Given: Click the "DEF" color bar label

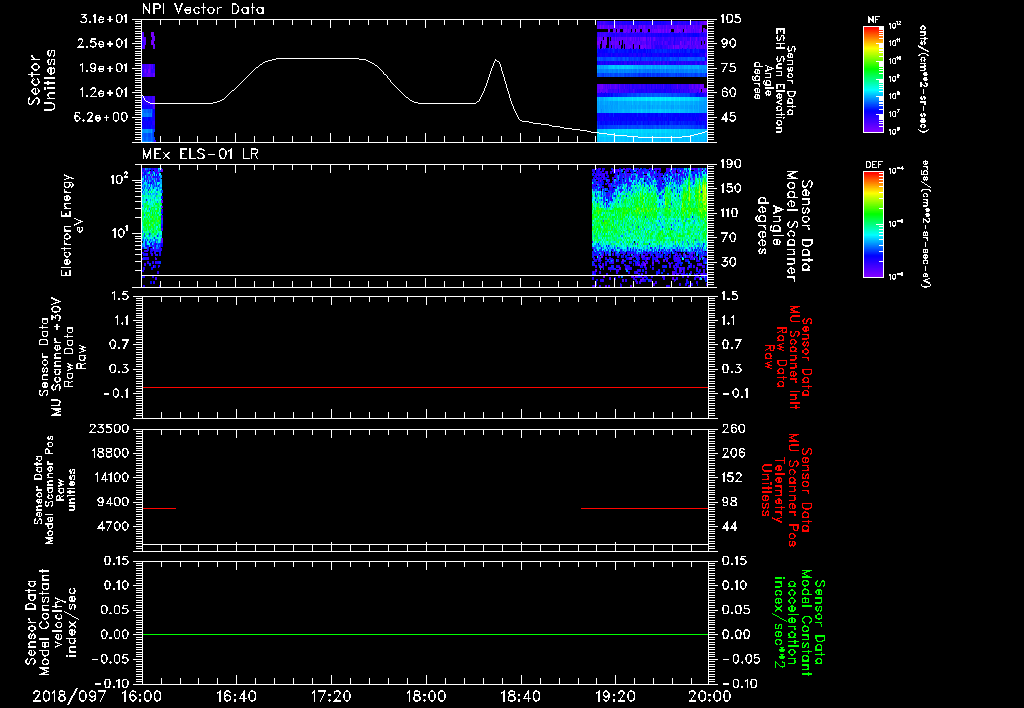Looking at the screenshot, I should (873, 165).
